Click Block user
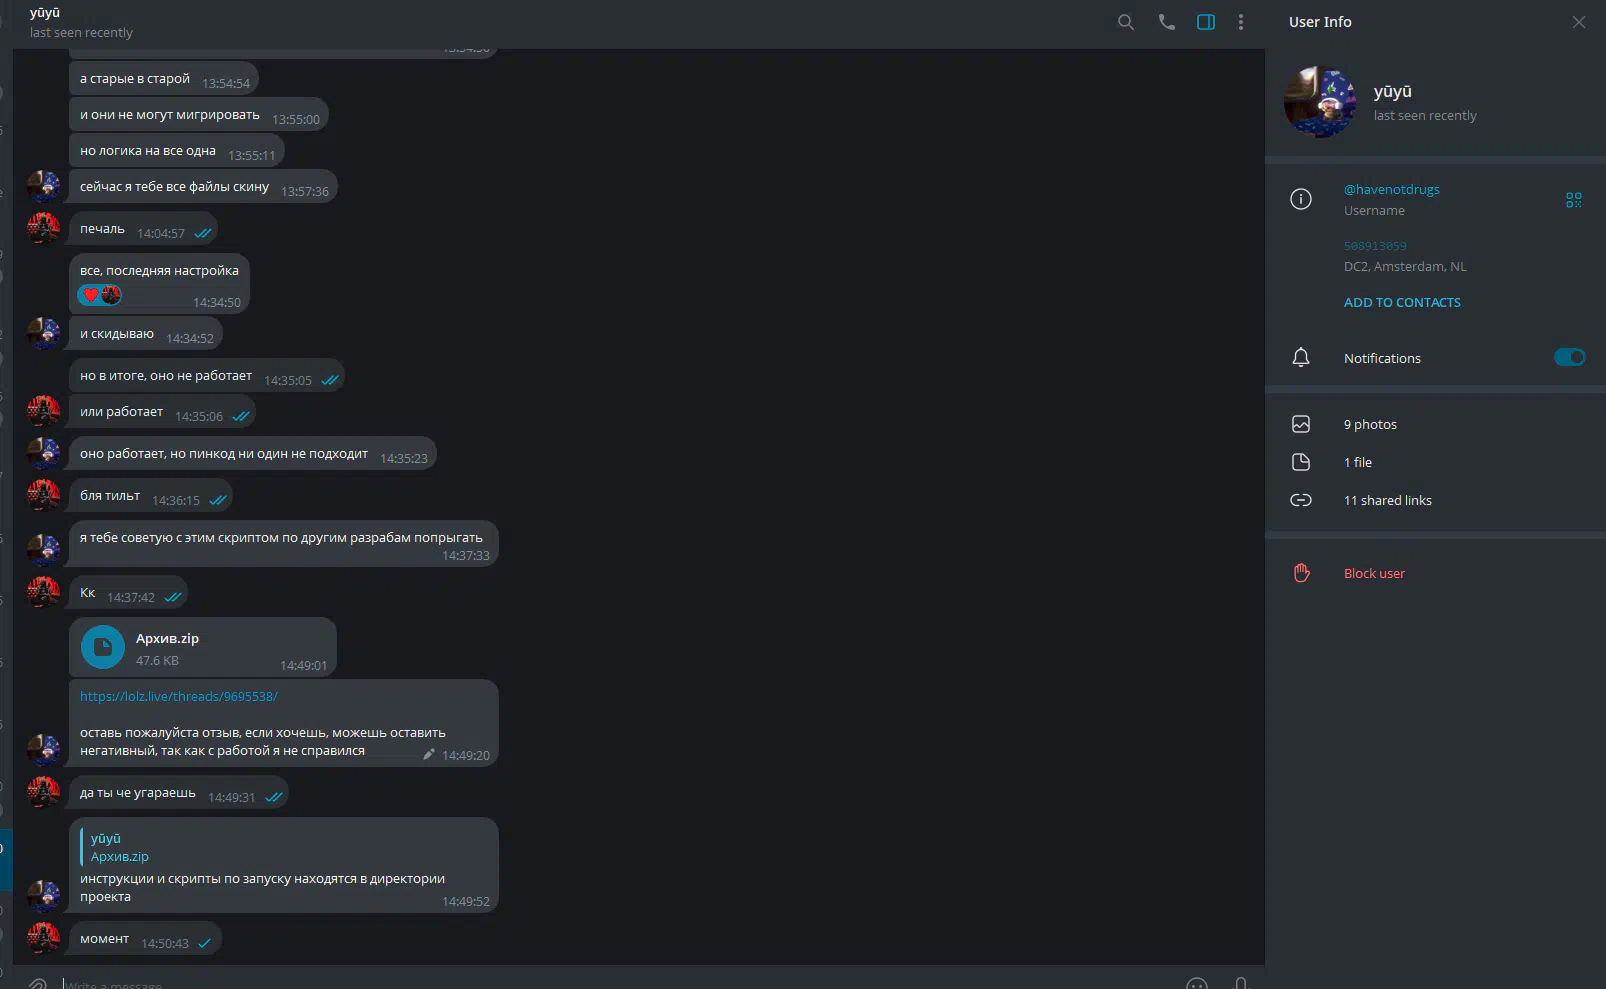This screenshot has height=989, width=1606. tap(1374, 573)
